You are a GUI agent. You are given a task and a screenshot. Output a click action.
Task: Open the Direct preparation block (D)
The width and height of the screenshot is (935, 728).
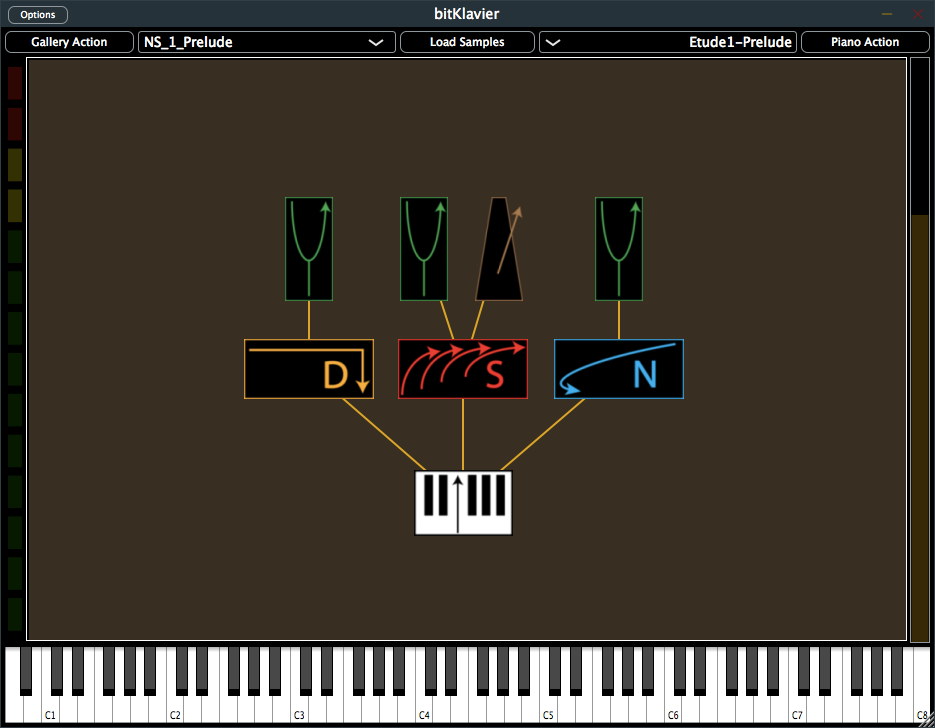click(309, 369)
